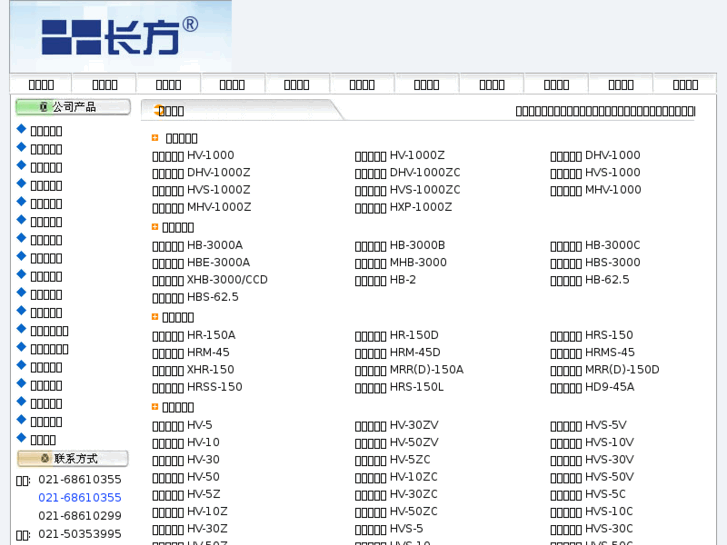This screenshot has width=727, height=545.
Task: Open product link HBS-62.5
Action: (x=195, y=297)
